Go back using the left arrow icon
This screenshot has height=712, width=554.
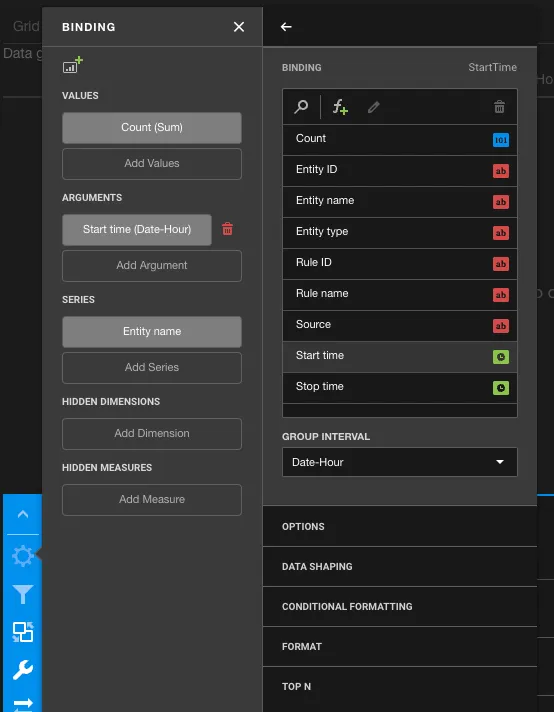pos(286,27)
